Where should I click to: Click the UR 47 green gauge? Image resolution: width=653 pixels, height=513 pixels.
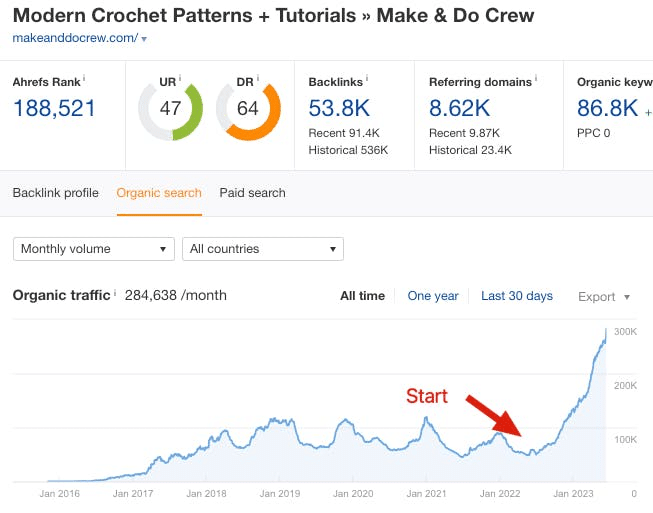pyautogui.click(x=170, y=109)
